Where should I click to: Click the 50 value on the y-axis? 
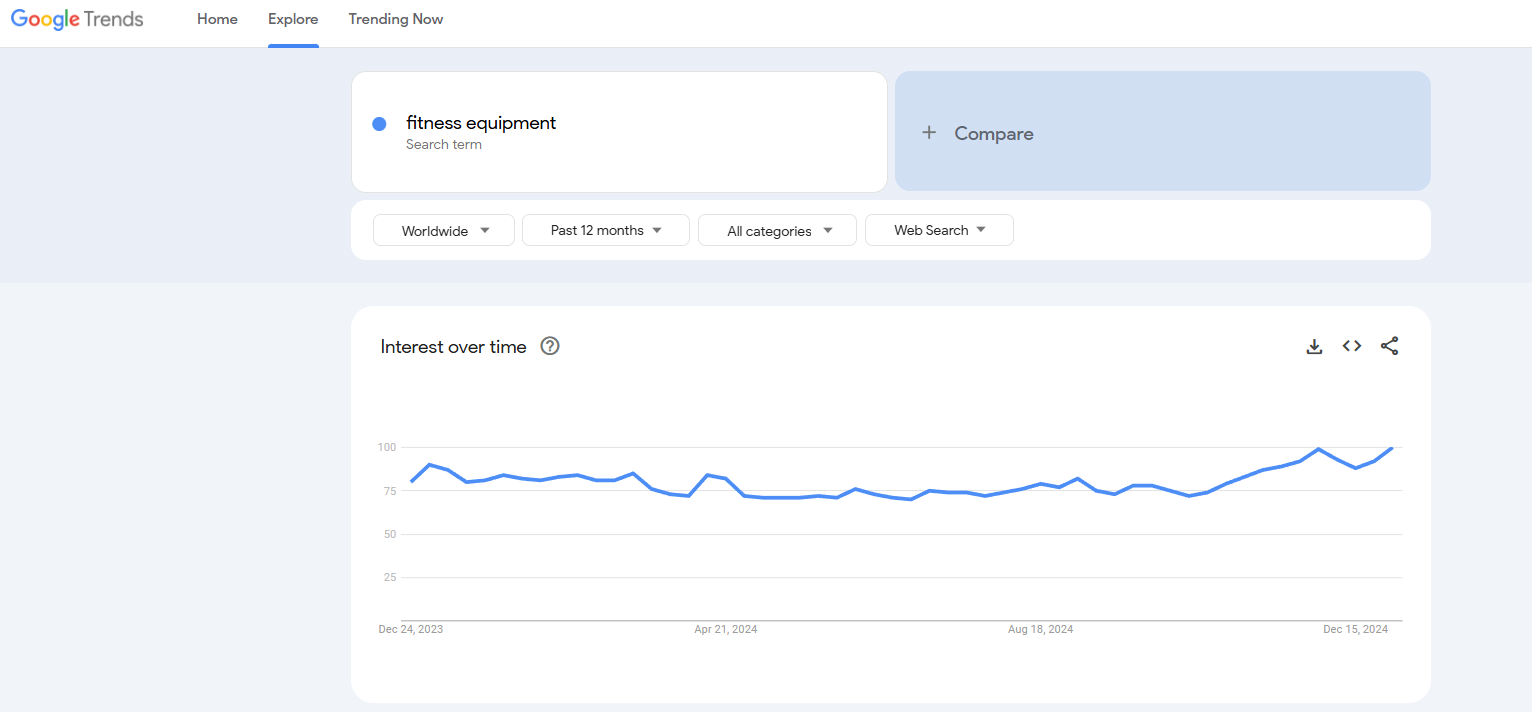click(389, 534)
